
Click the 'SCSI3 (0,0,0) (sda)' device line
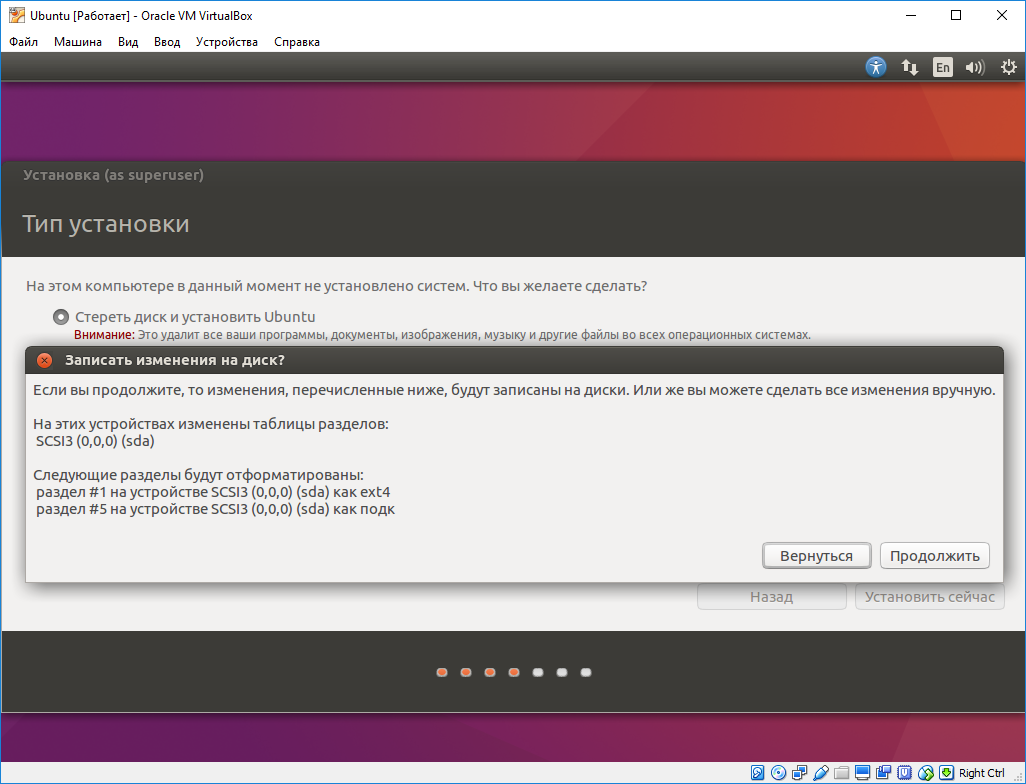click(96, 441)
